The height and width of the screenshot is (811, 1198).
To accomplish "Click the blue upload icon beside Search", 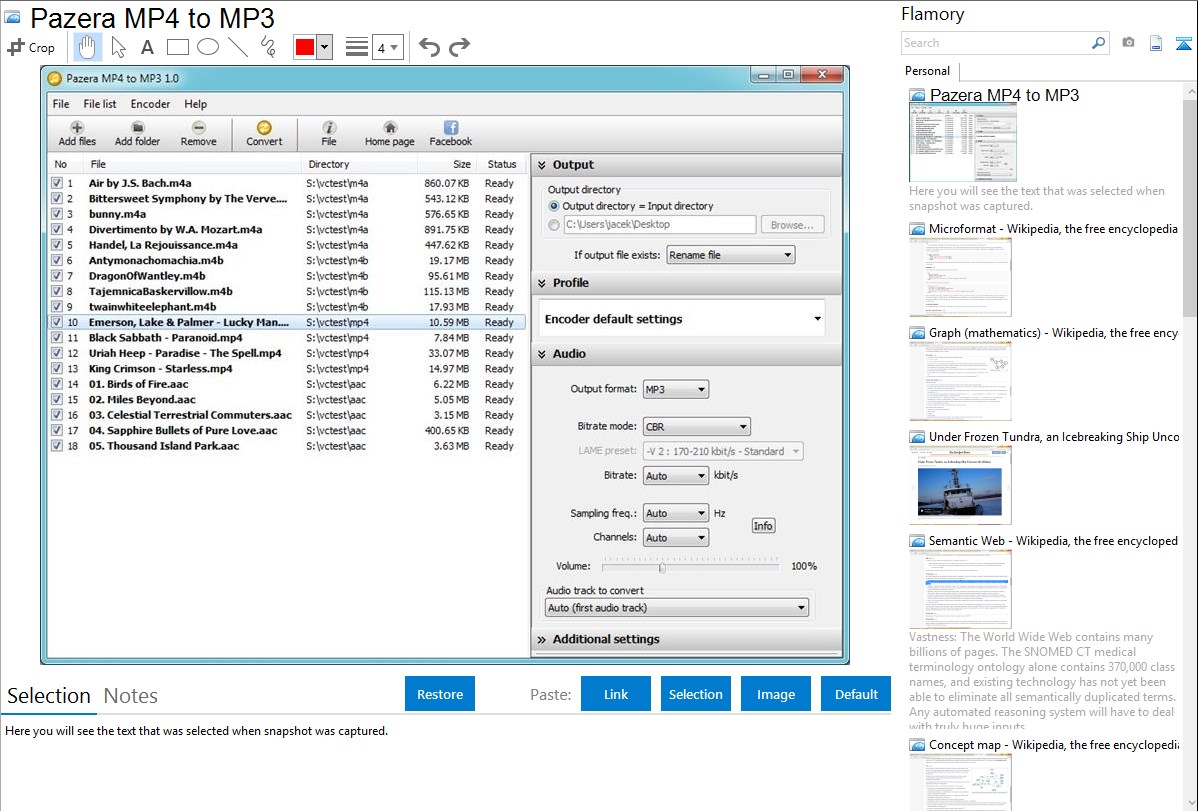I will pos(1183,43).
